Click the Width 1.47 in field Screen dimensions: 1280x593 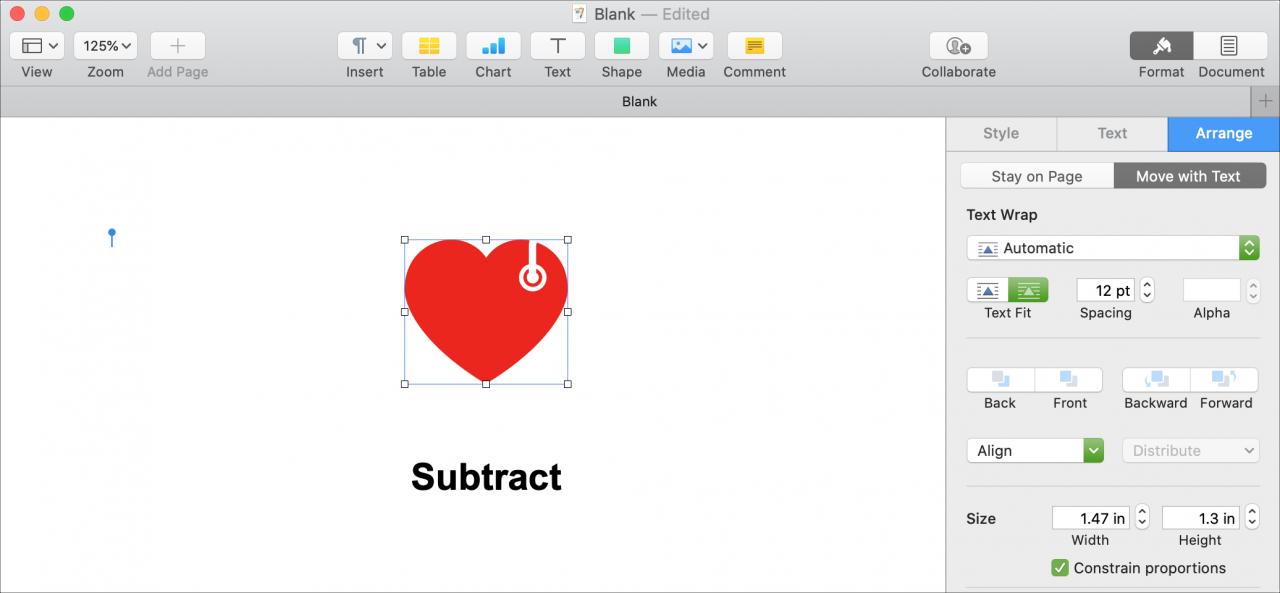(1091, 518)
